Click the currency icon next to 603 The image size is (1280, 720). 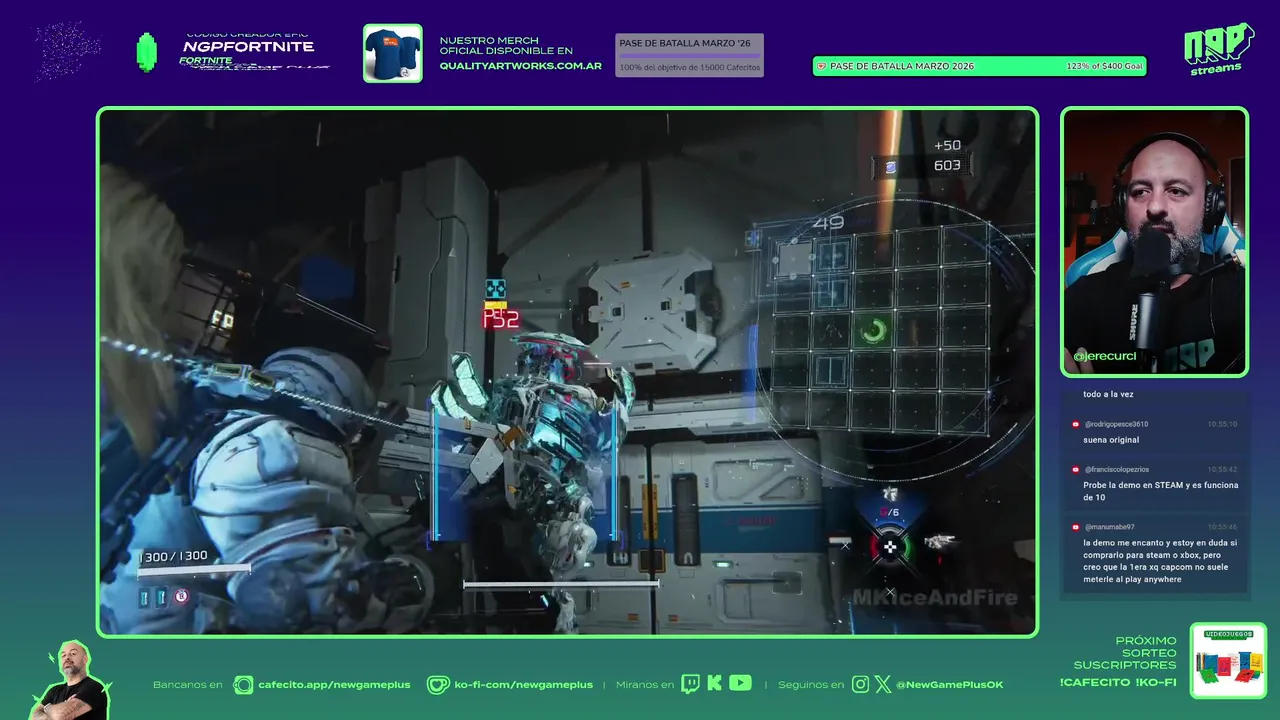click(890, 167)
